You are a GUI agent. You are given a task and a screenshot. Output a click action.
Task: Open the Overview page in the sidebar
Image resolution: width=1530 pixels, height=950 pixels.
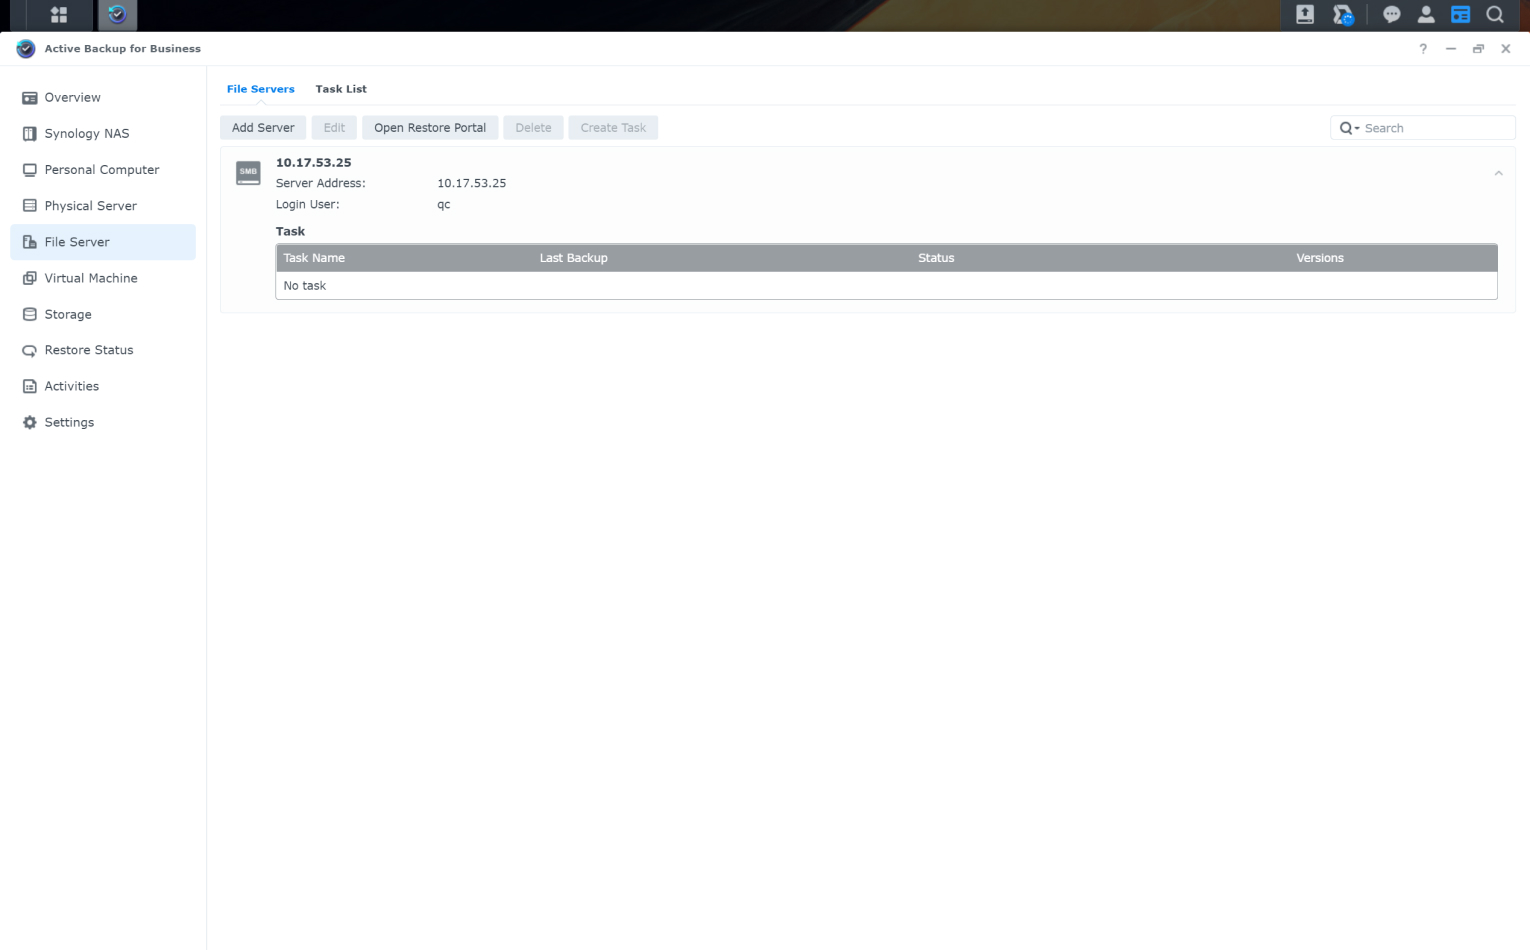click(x=70, y=97)
